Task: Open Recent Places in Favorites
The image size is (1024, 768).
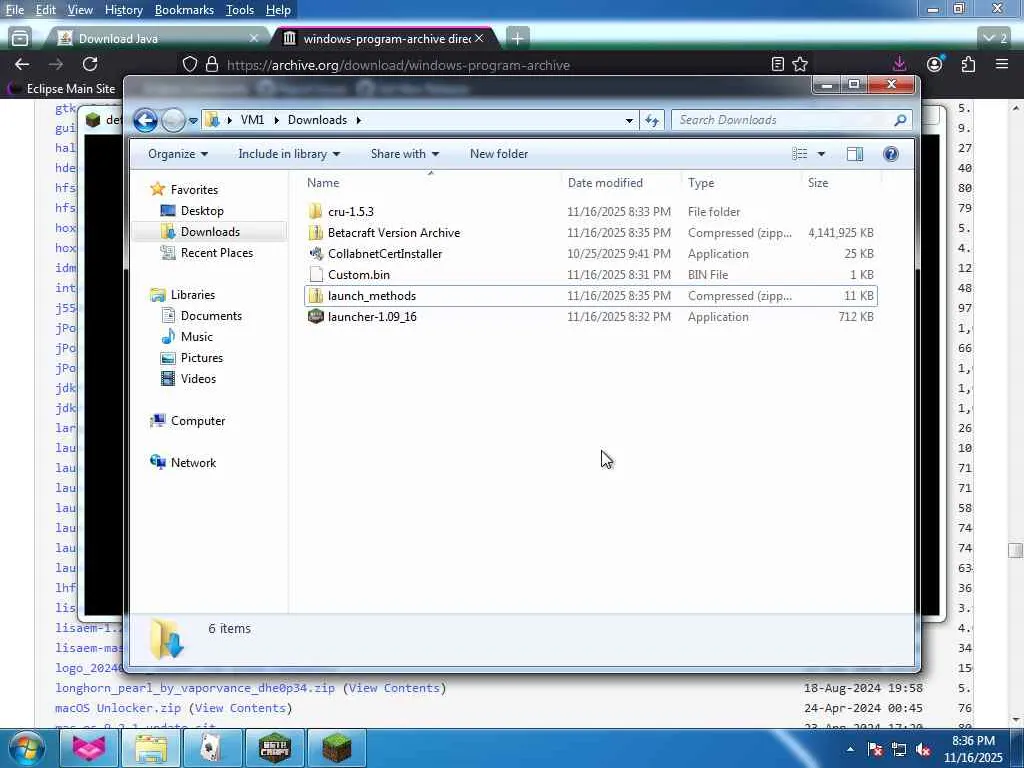Action: pyautogui.click(x=216, y=253)
